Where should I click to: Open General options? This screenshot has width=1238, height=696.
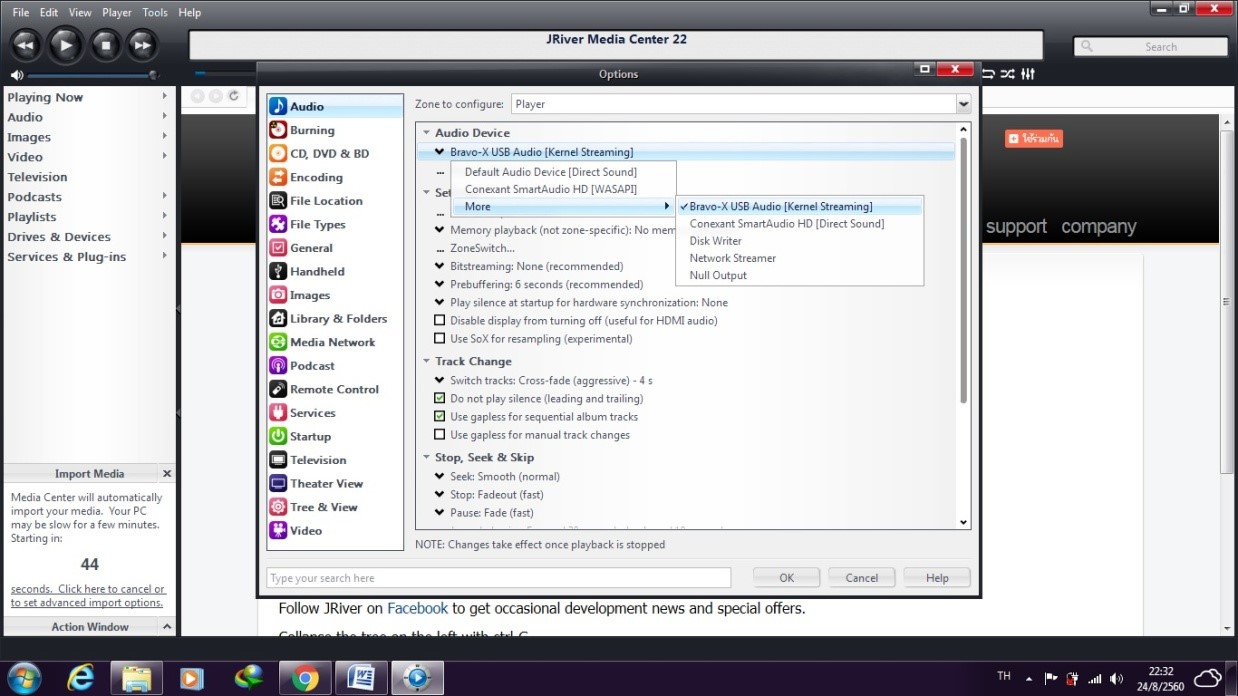(x=335, y=247)
